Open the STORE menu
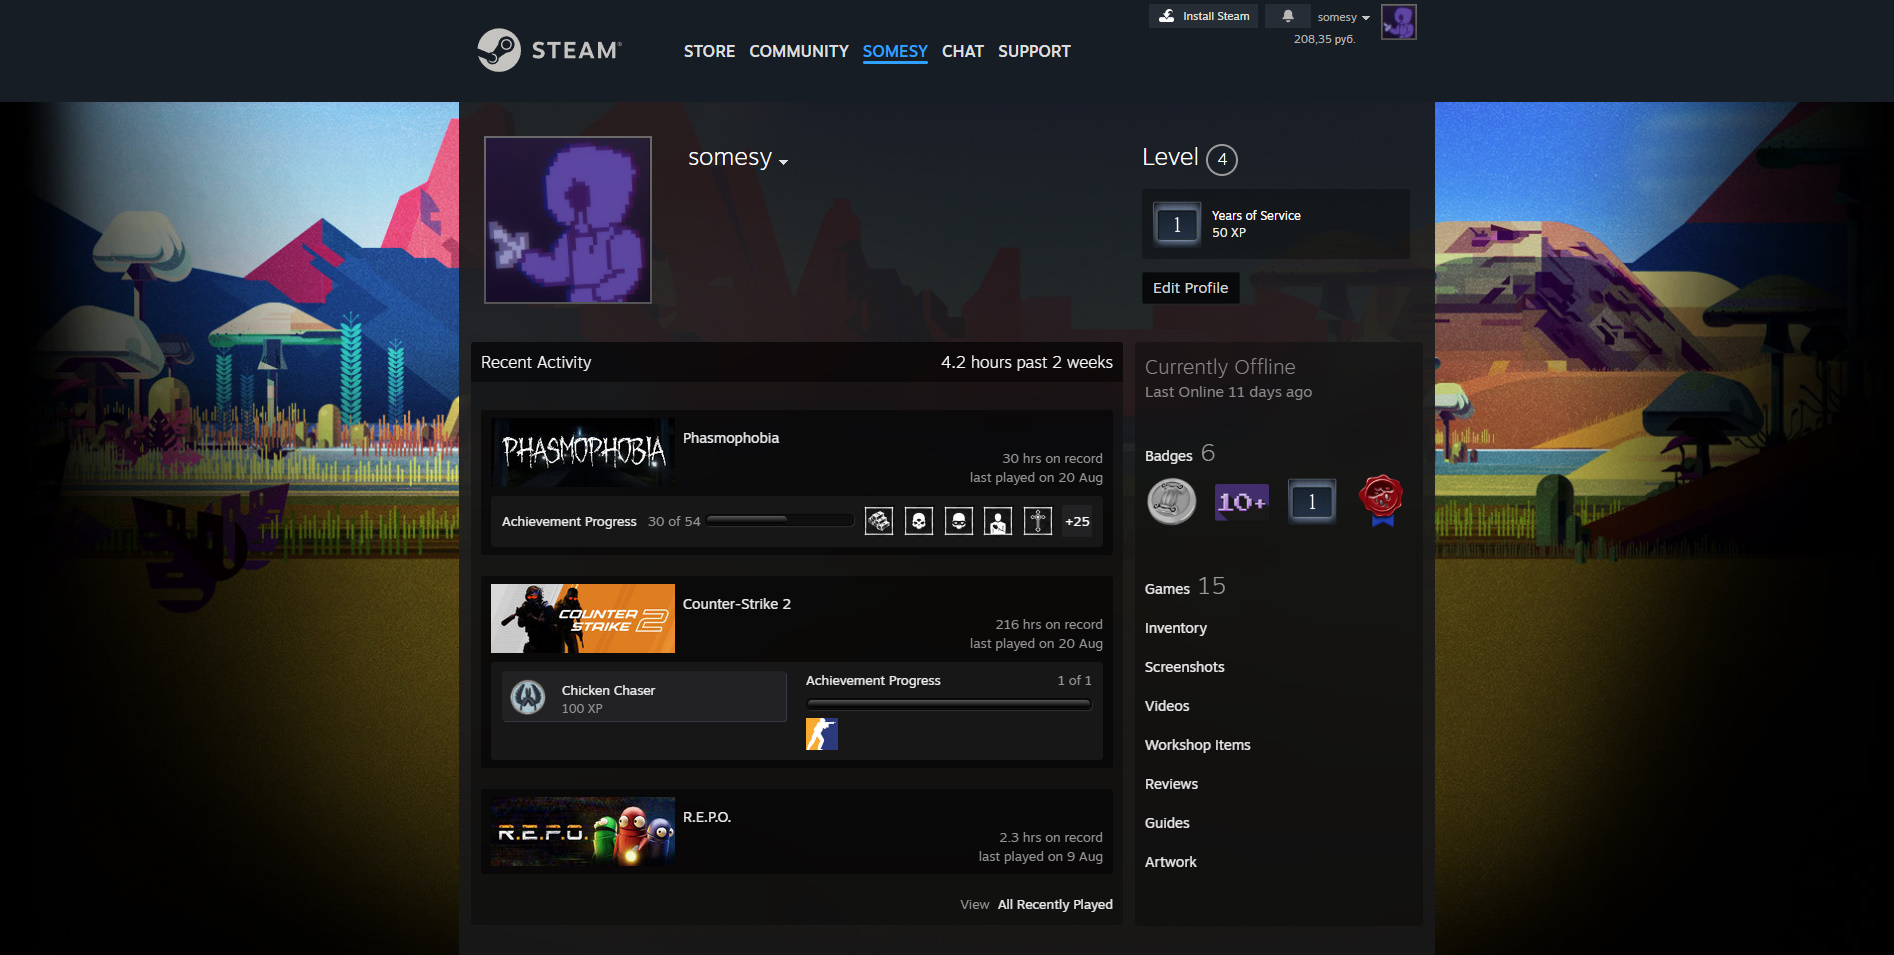 pyautogui.click(x=709, y=51)
